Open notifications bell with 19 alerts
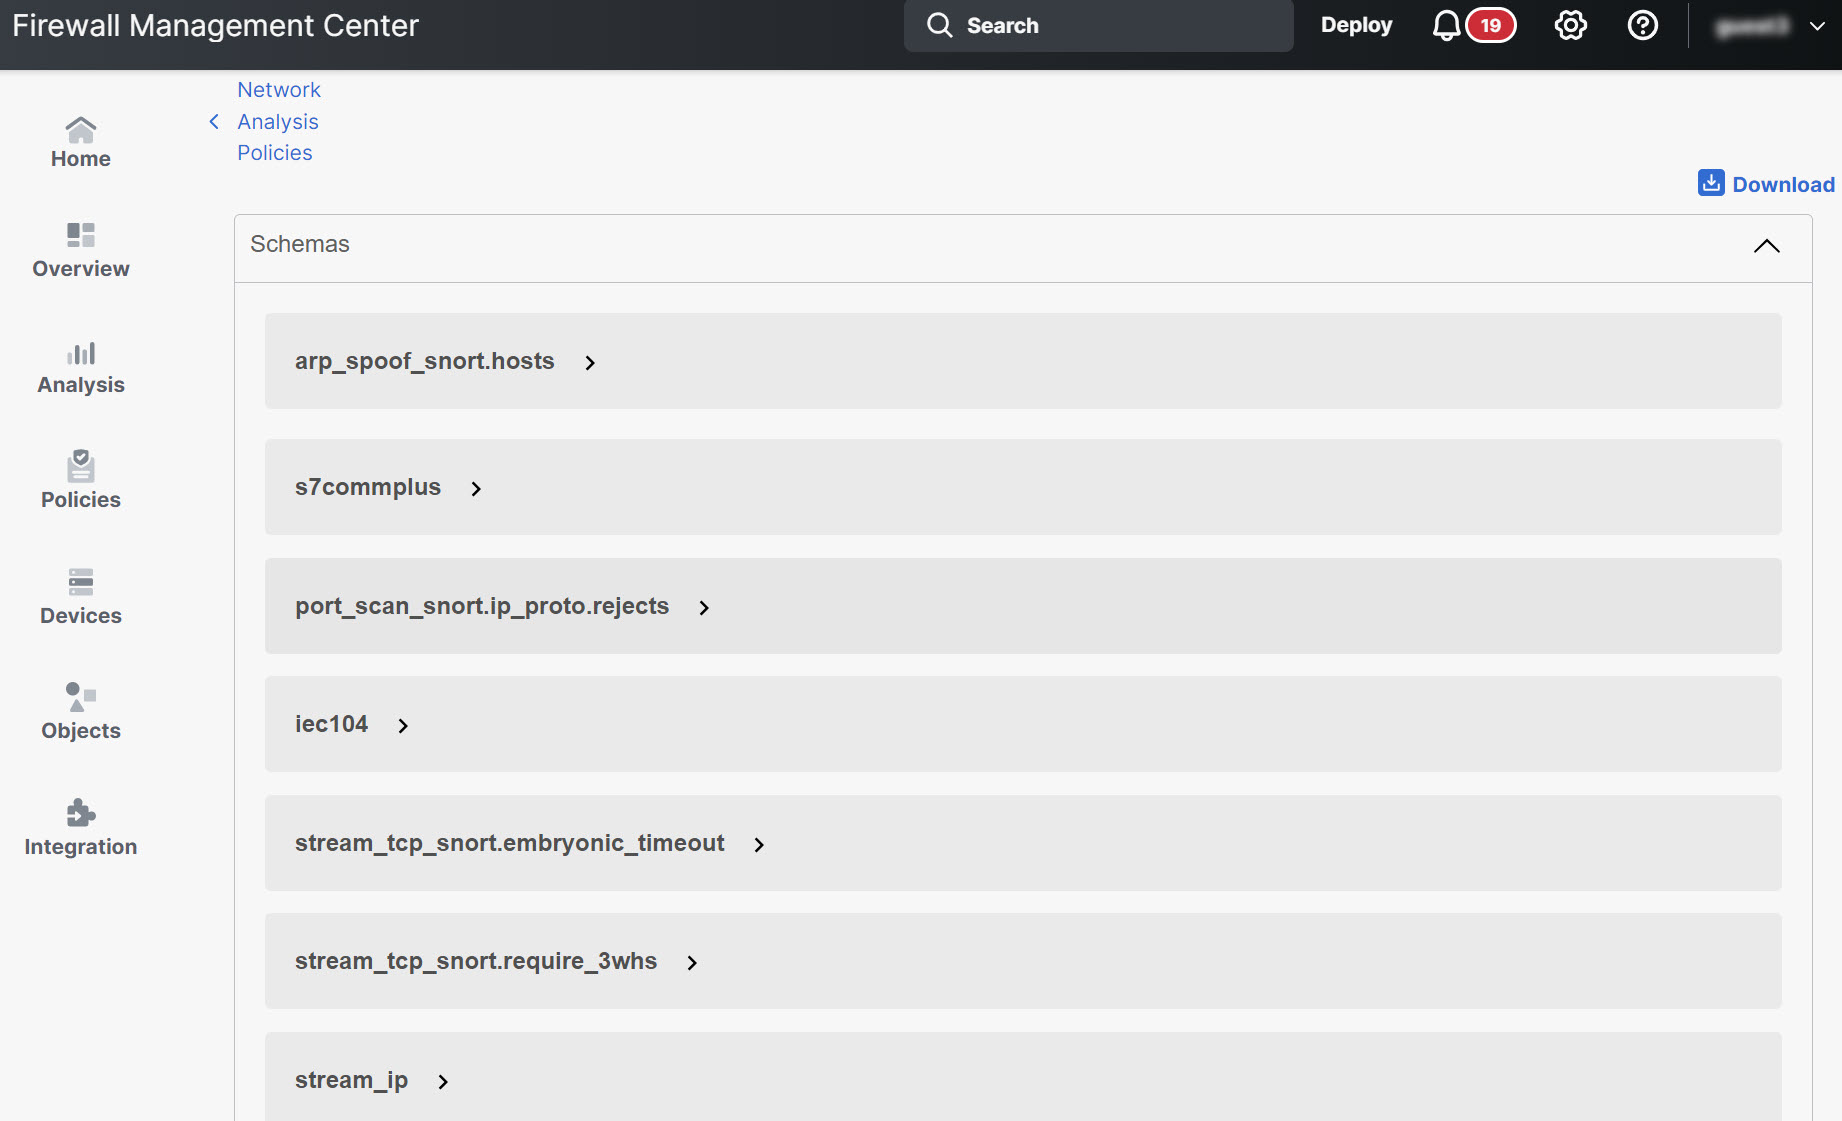The width and height of the screenshot is (1842, 1121). pyautogui.click(x=1446, y=26)
